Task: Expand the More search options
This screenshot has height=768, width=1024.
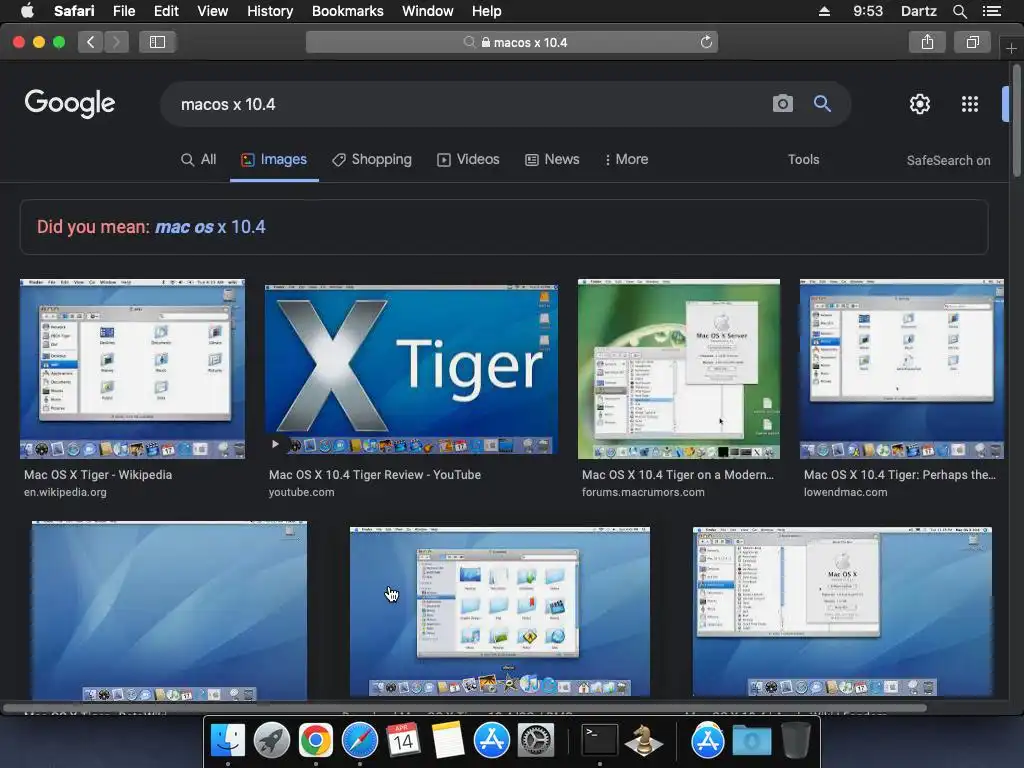Action: [x=627, y=159]
